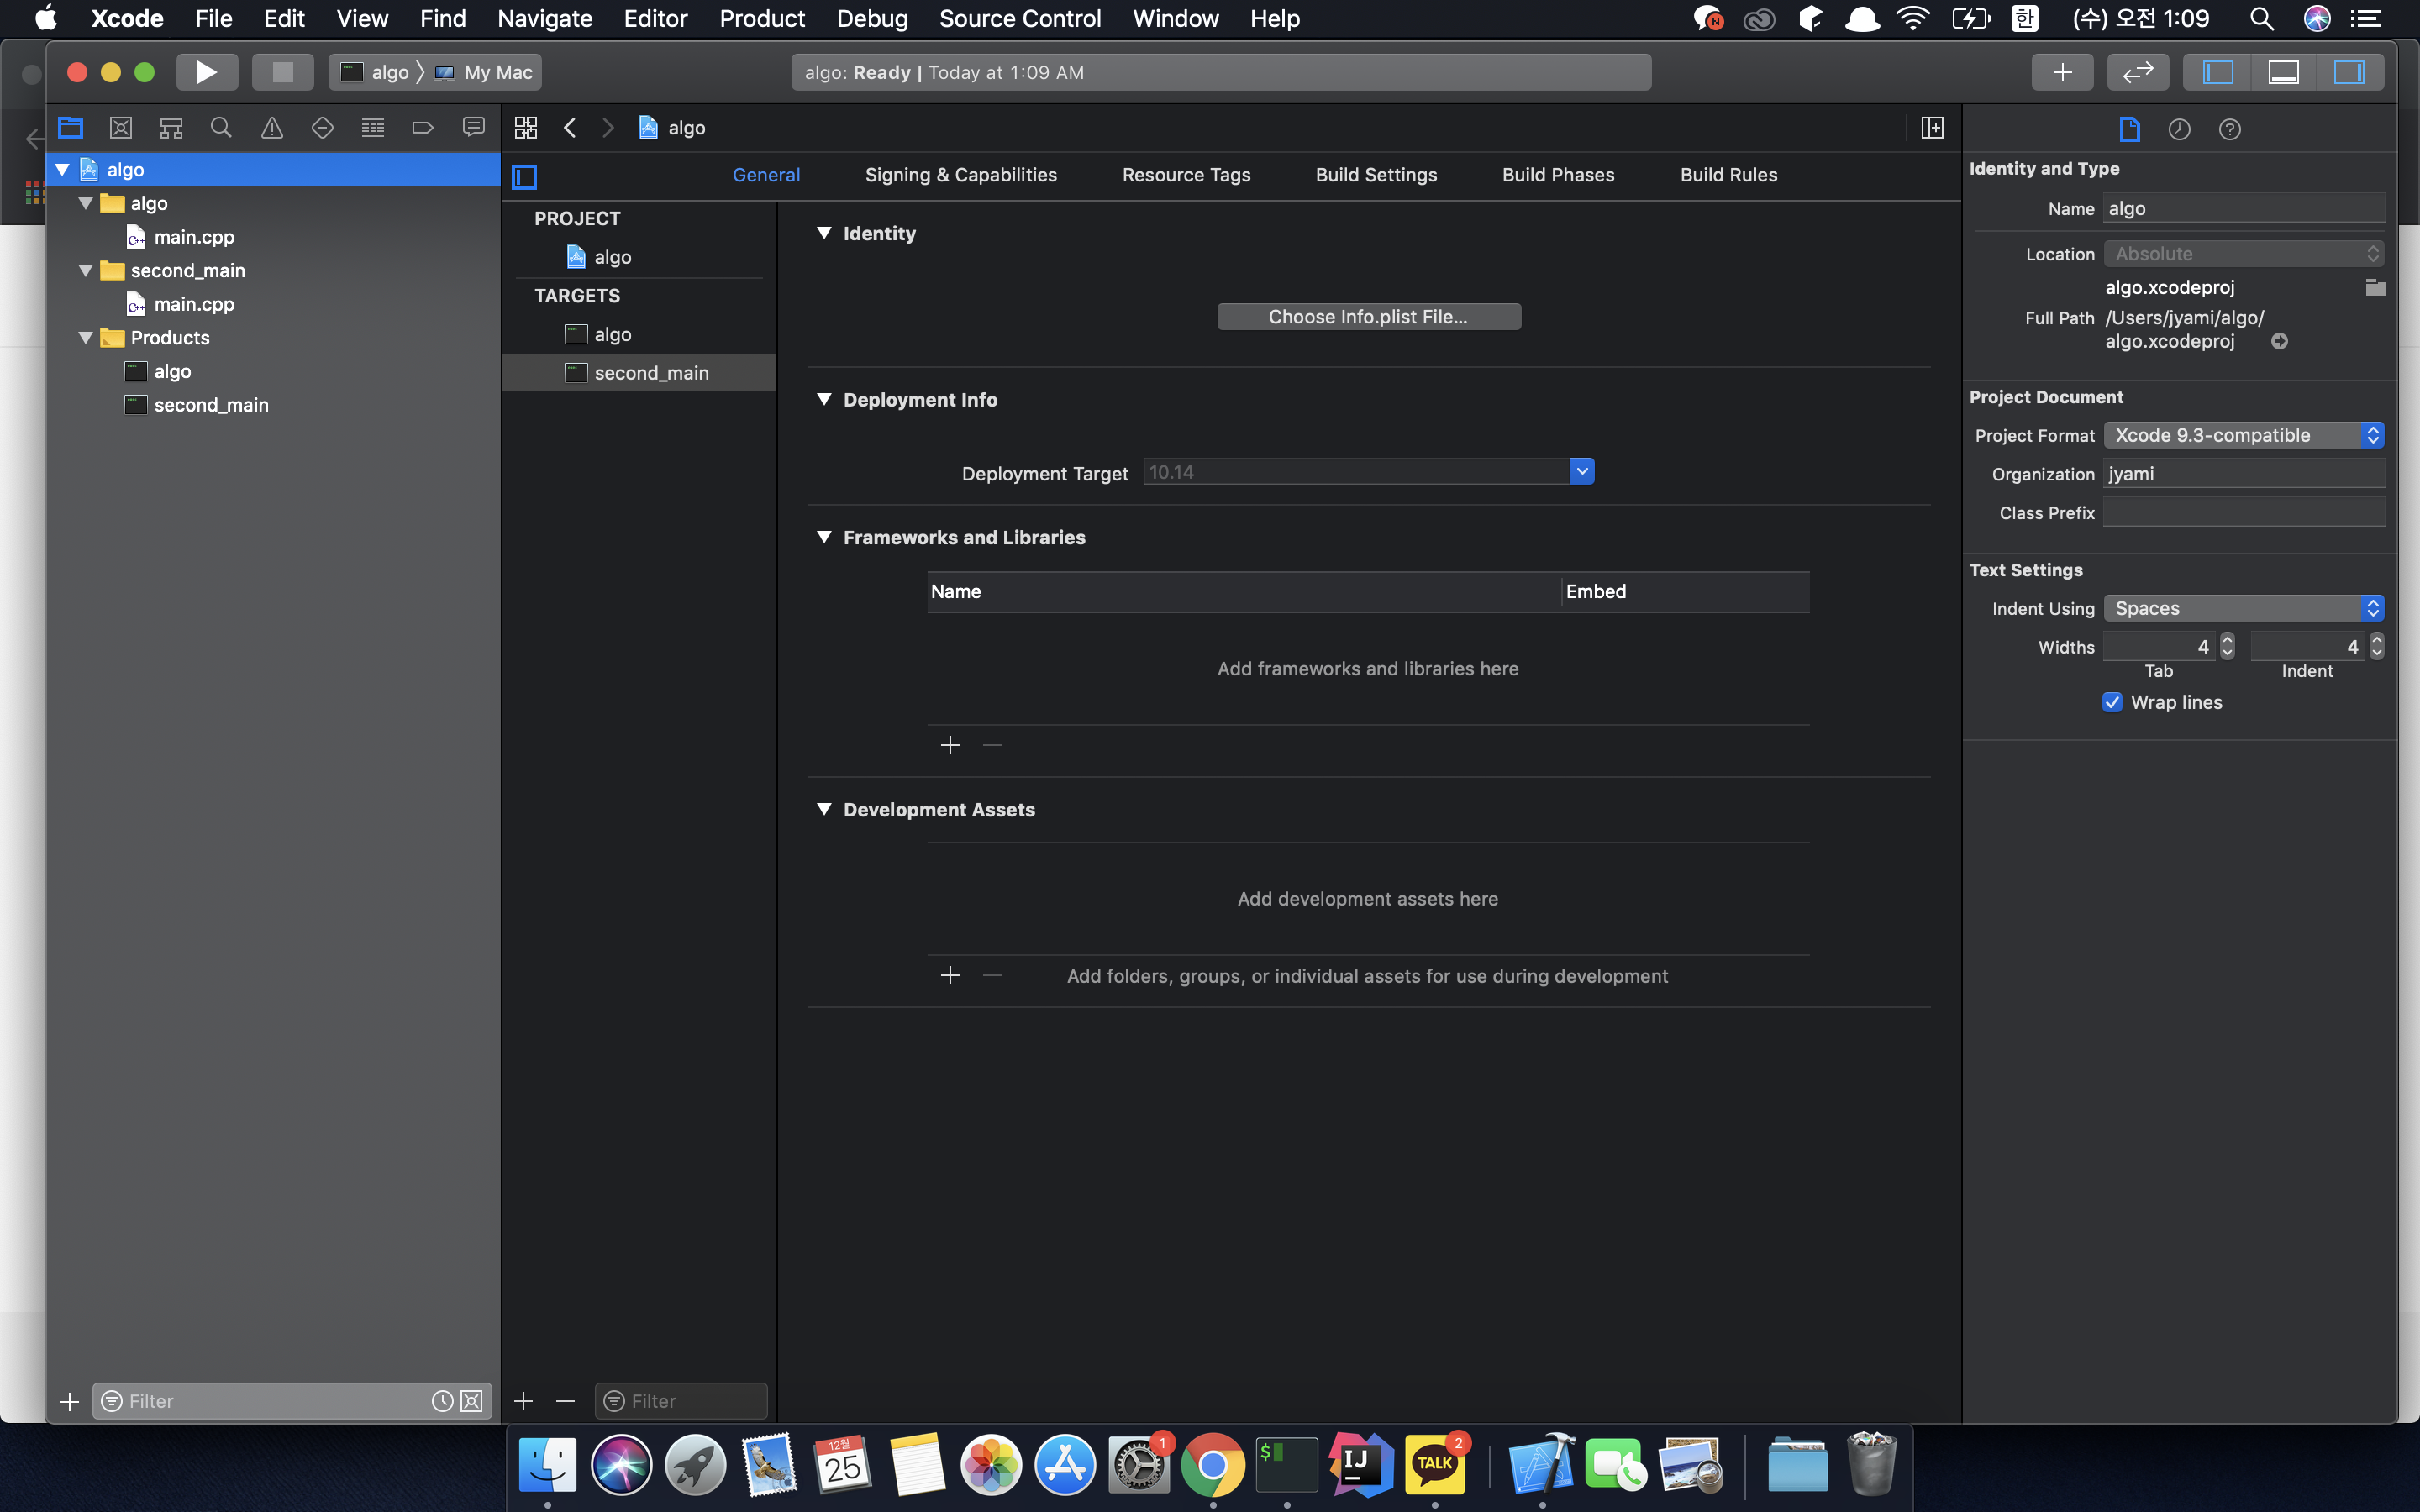Hide the right inspector panel

[2348, 72]
